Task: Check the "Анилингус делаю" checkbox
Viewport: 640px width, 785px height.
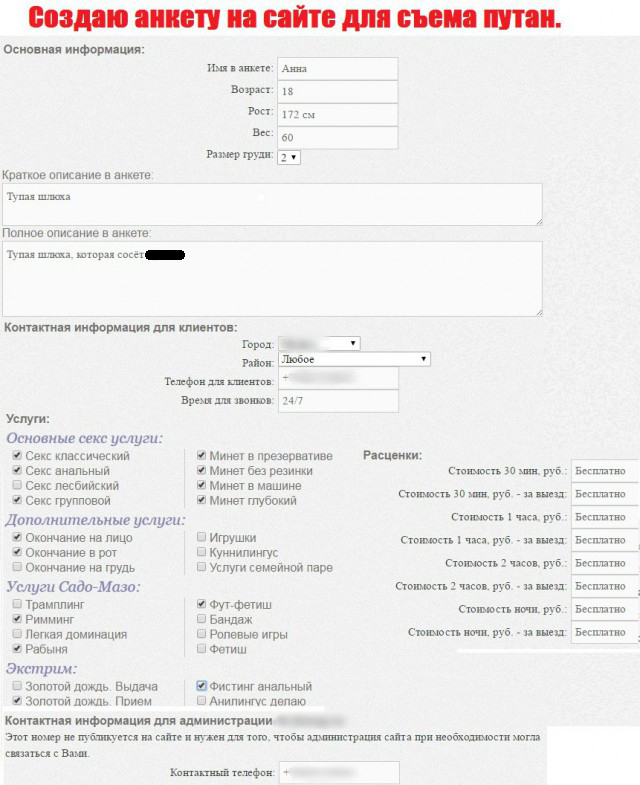Action: (201, 700)
